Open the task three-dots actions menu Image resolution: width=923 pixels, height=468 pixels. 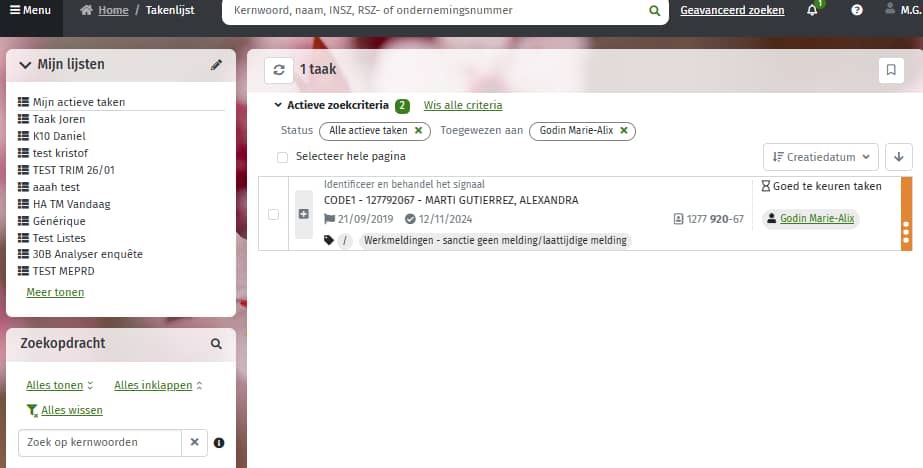pyautogui.click(x=906, y=233)
